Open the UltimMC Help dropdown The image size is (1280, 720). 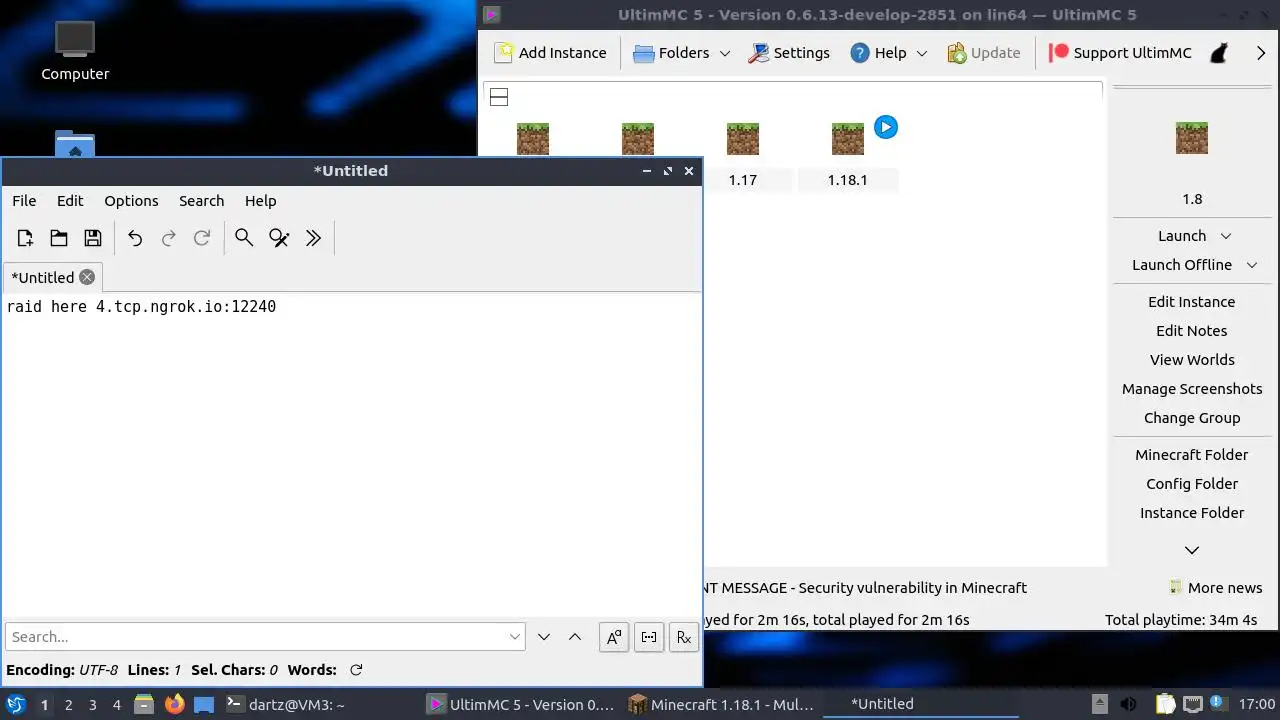pyautogui.click(x=889, y=53)
